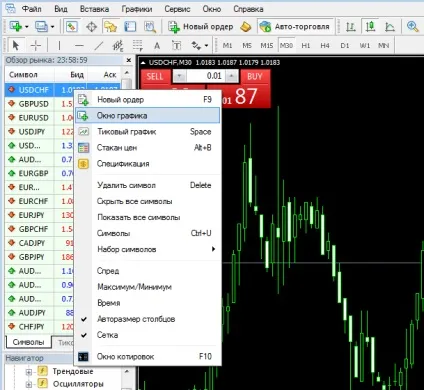Close the Обзор рынка panel
This screenshot has height=390, width=424.
point(129,60)
